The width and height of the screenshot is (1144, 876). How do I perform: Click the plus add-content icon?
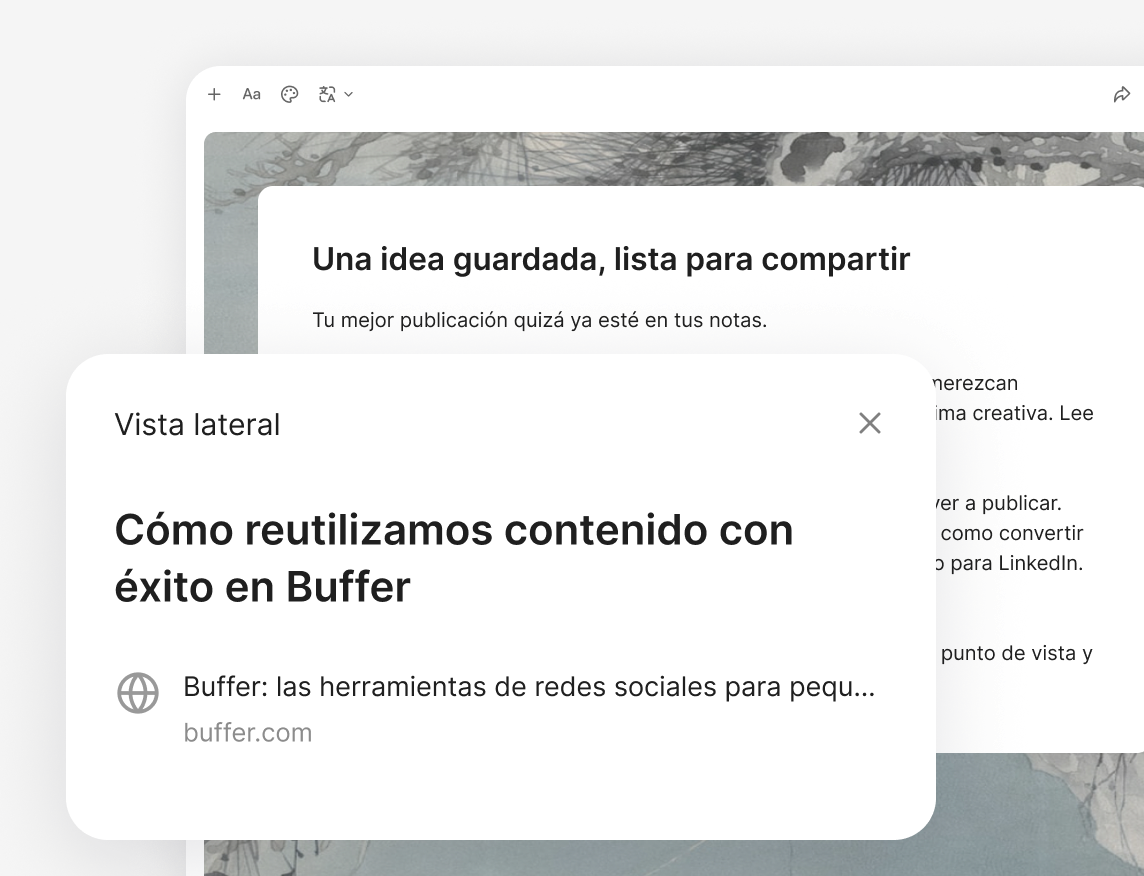214,94
